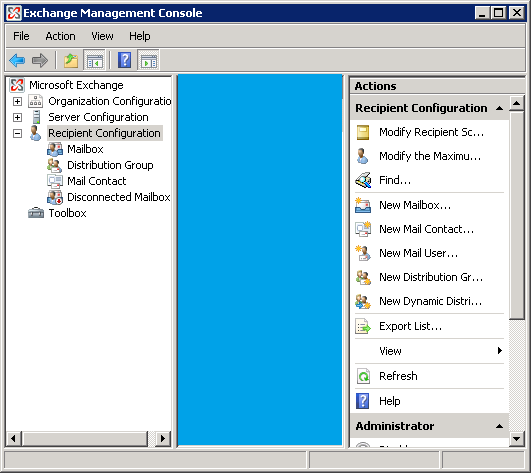
Task: Select the Disconnected Mailbox tree label
Action: (119, 197)
